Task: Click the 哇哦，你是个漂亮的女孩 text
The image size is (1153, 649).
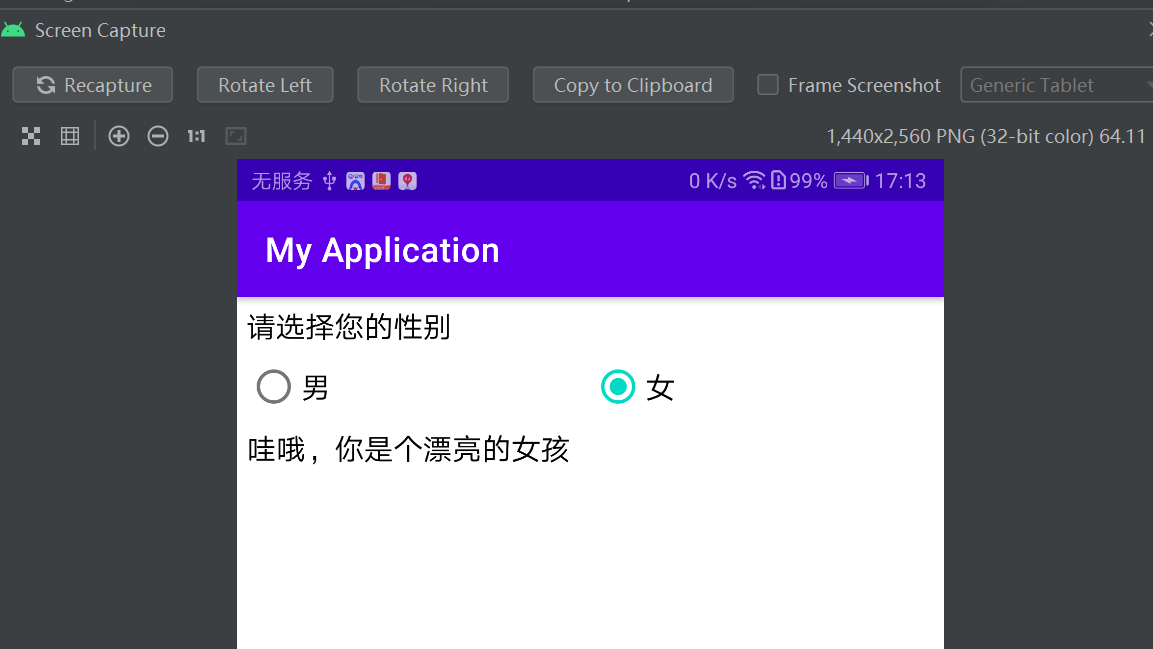Action: pos(408,449)
